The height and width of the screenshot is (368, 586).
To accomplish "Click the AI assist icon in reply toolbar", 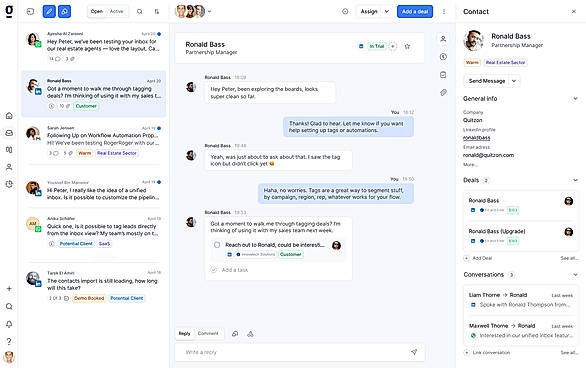I will [250, 334].
